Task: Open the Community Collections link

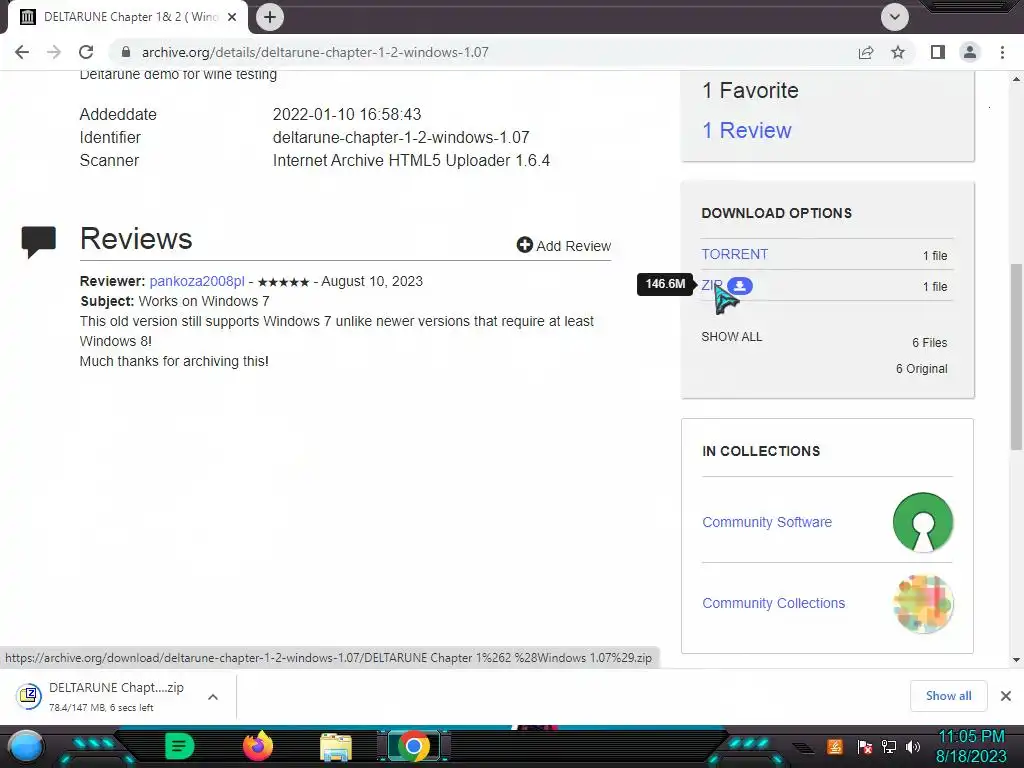Action: [773, 603]
